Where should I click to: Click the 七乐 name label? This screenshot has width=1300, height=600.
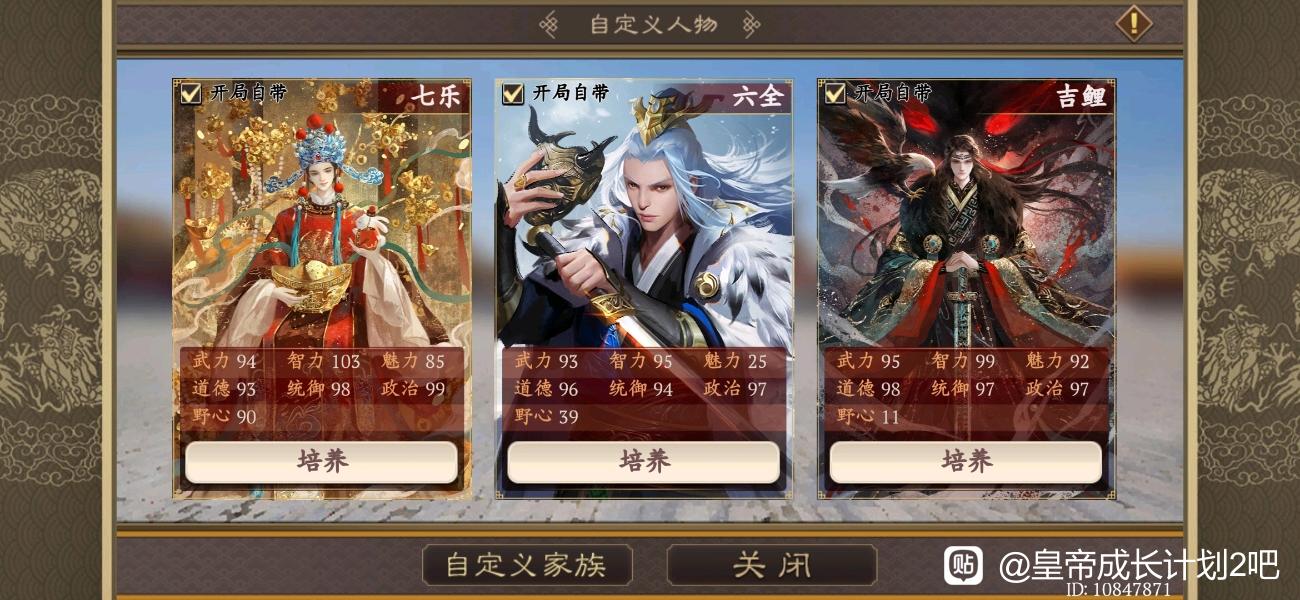[x=435, y=96]
